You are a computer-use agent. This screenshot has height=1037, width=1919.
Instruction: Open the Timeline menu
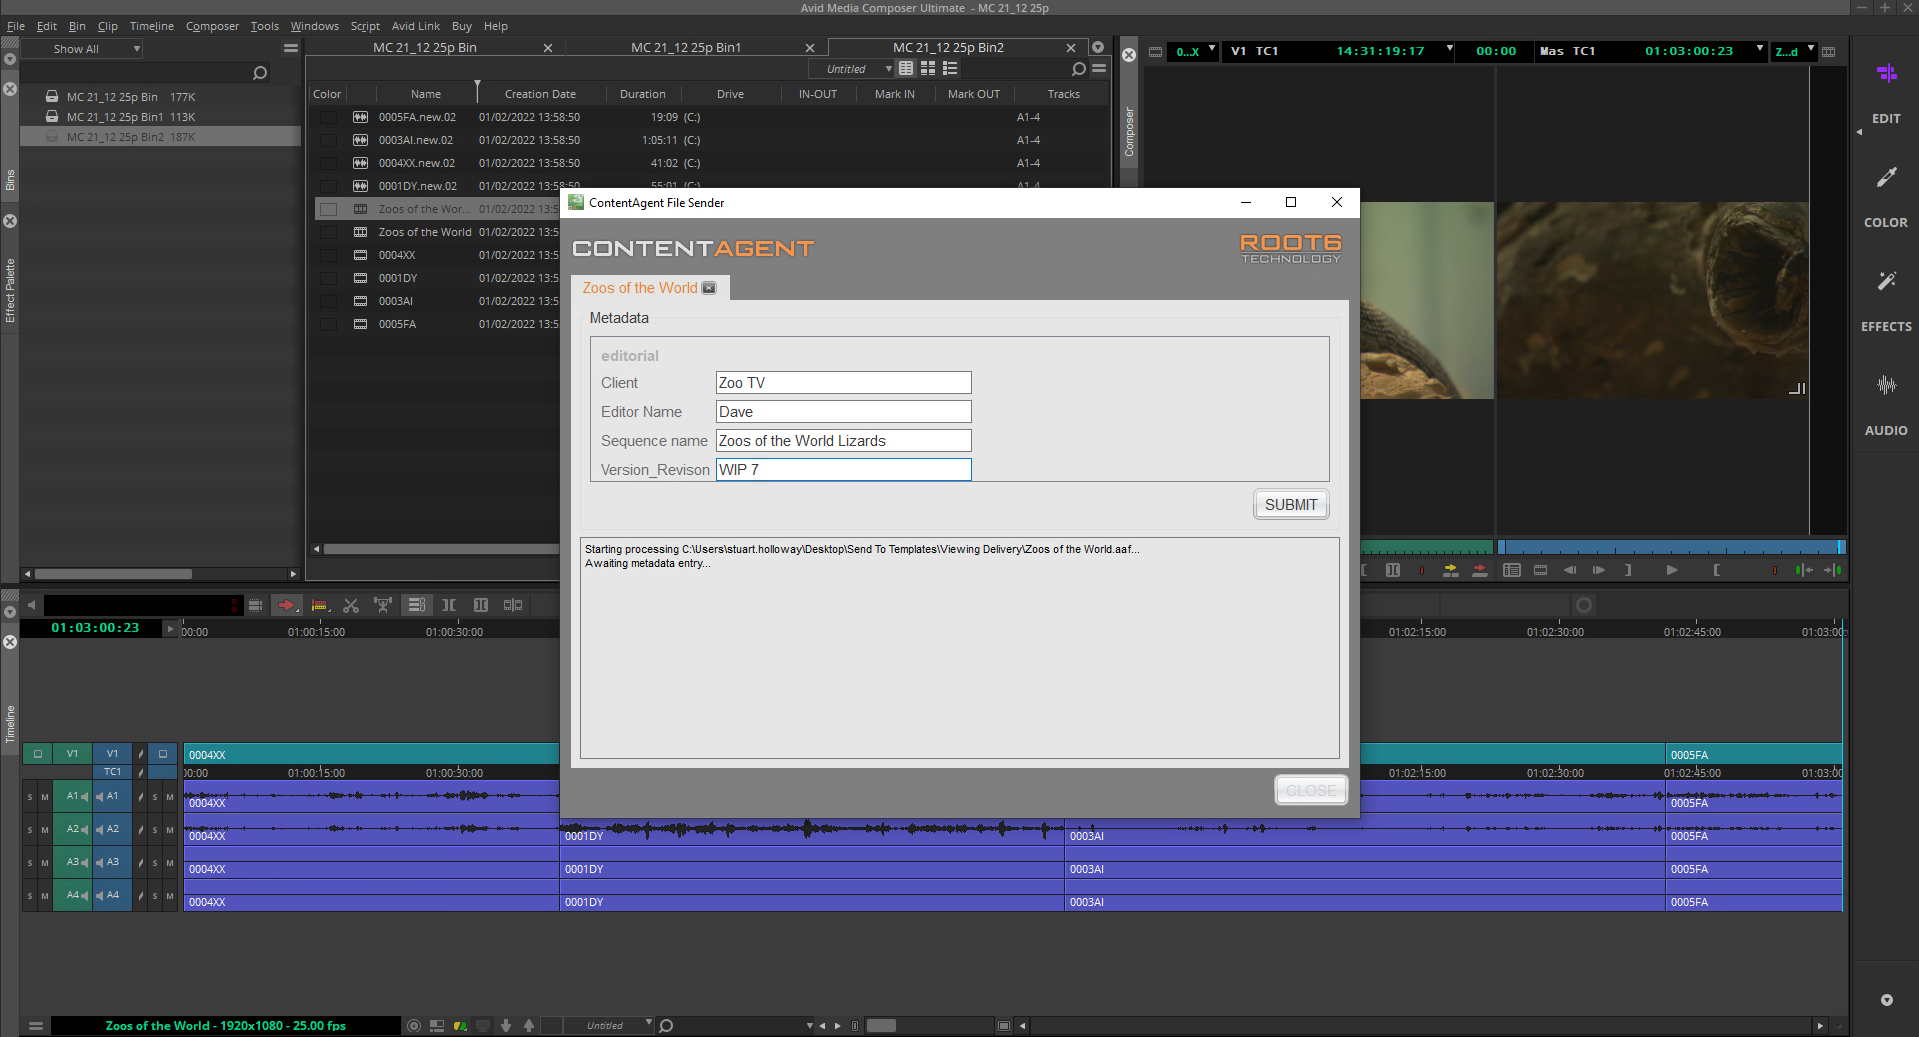point(152,26)
